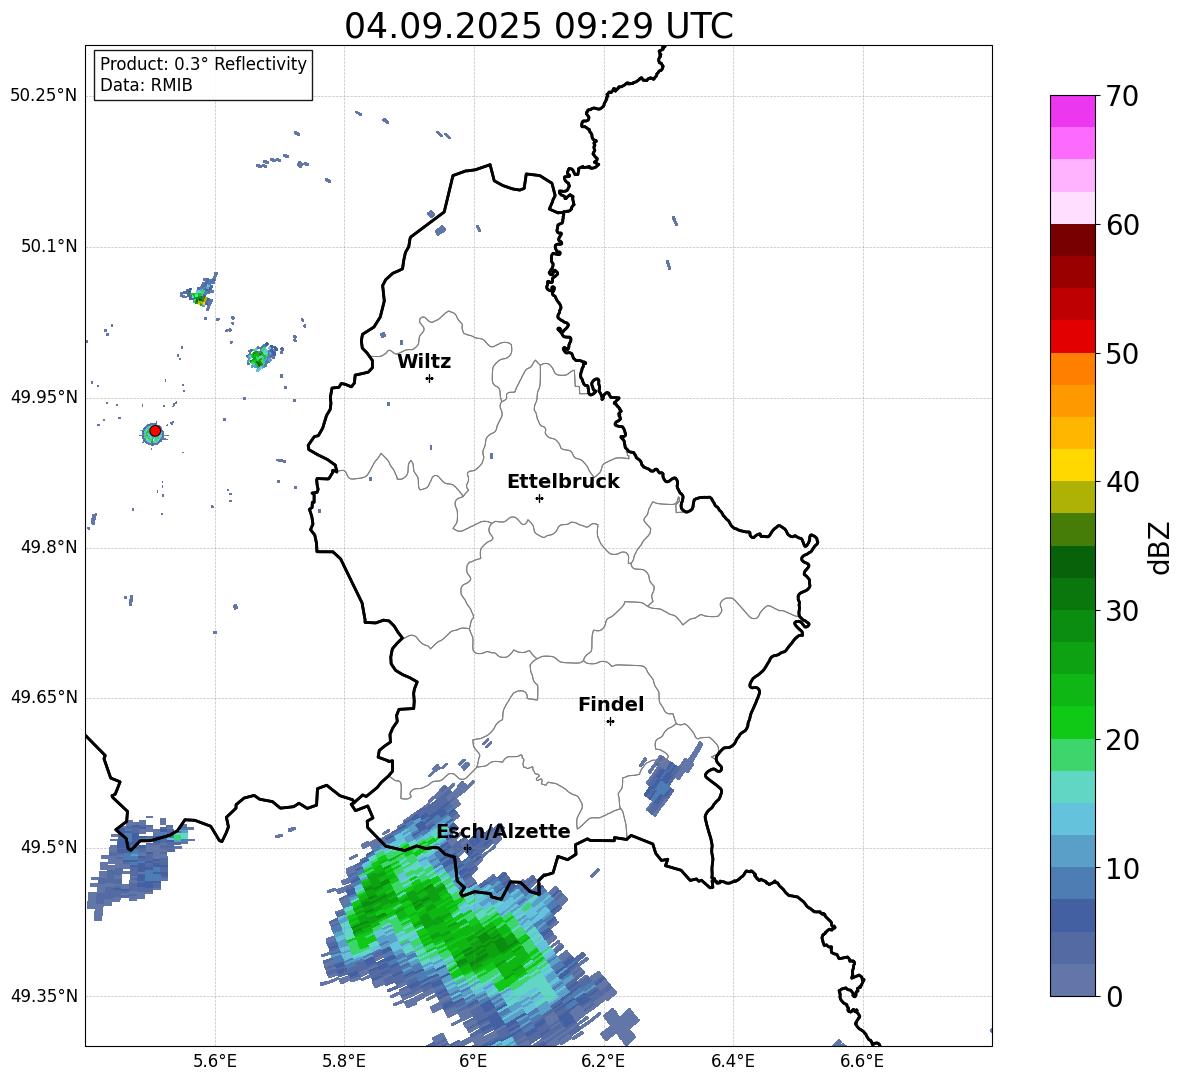Click the 50 label on the colorbar
The image size is (1184, 1081).
point(1122,353)
